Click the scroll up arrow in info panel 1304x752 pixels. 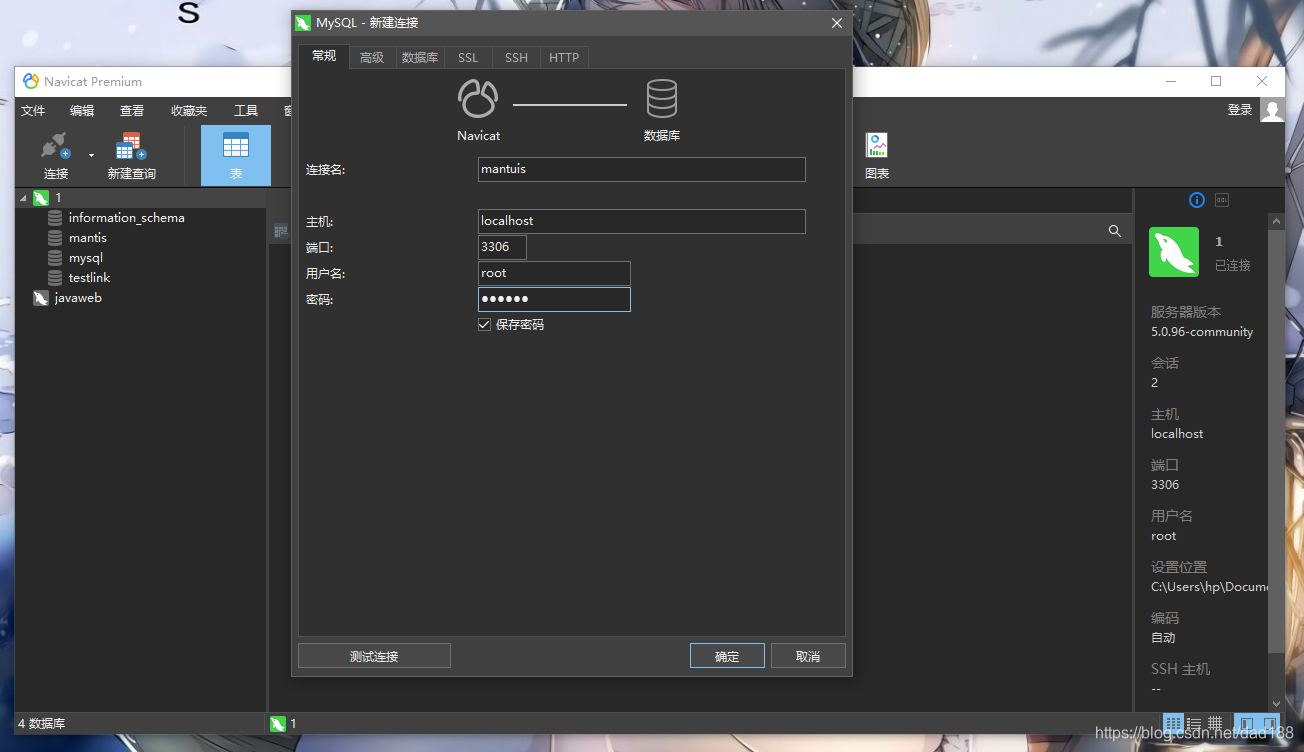click(1276, 221)
